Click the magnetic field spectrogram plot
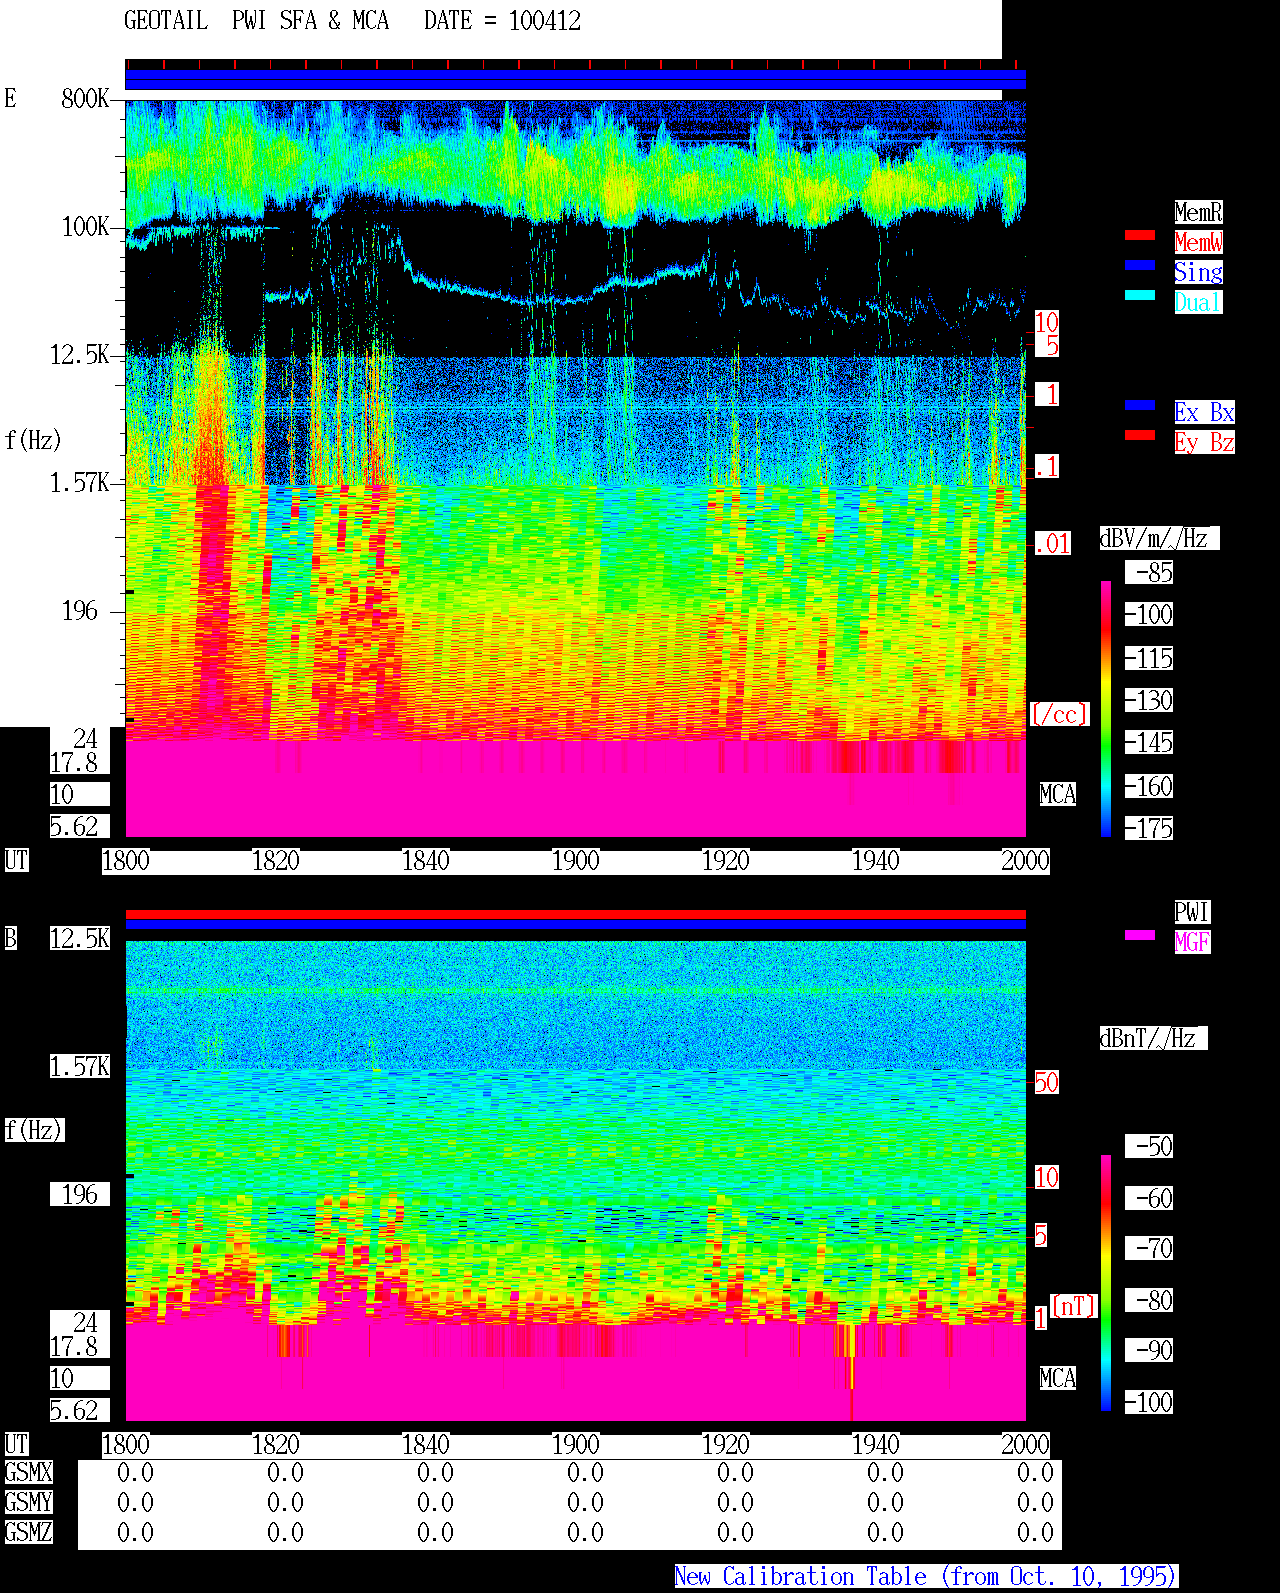Viewport: 1280px width, 1593px height. point(575,1180)
